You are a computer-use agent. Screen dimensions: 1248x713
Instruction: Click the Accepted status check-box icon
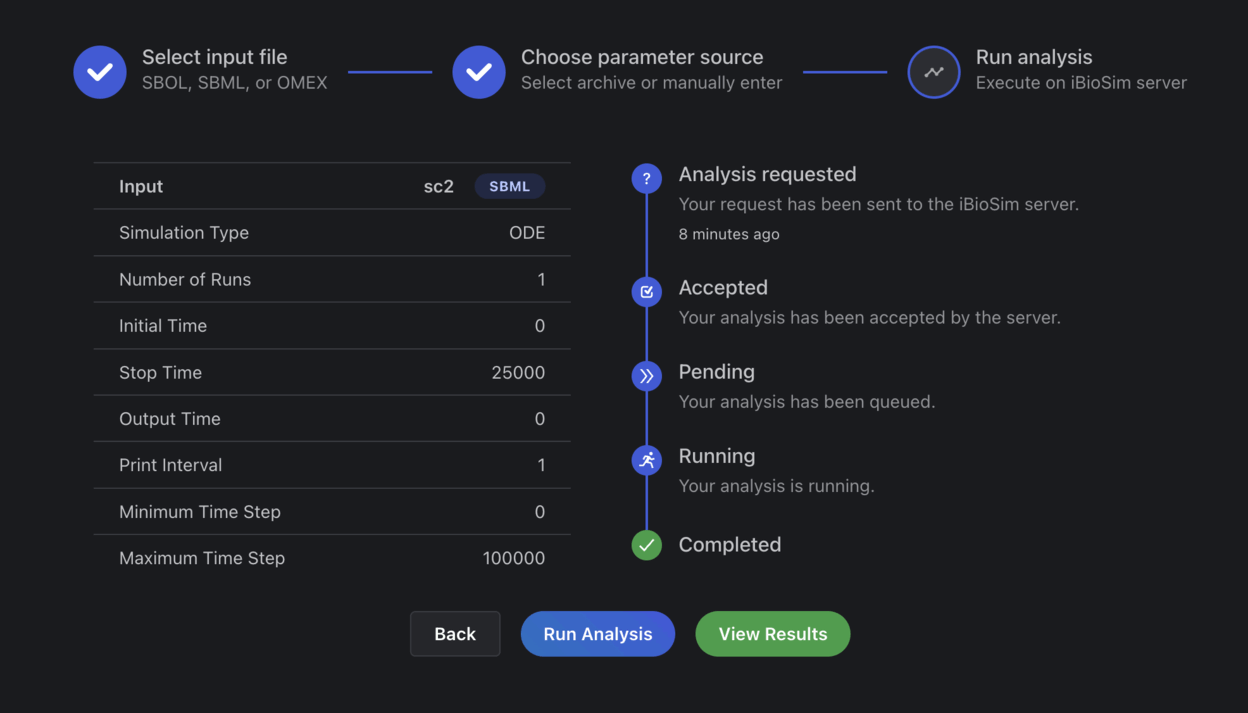click(x=647, y=292)
